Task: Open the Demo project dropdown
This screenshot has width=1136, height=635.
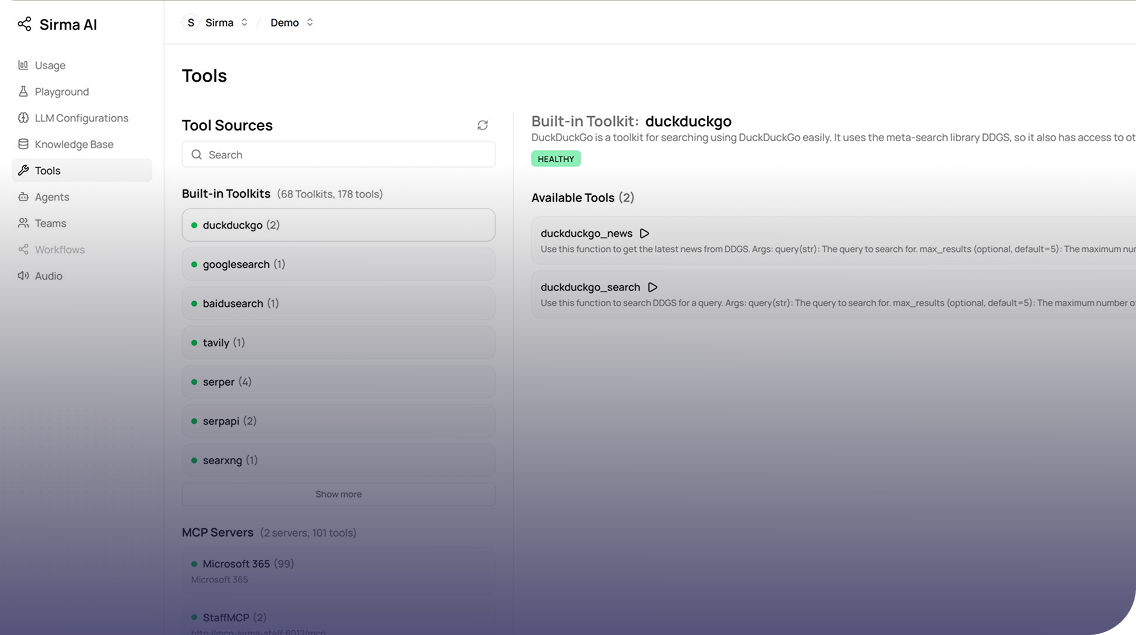Action: [292, 22]
